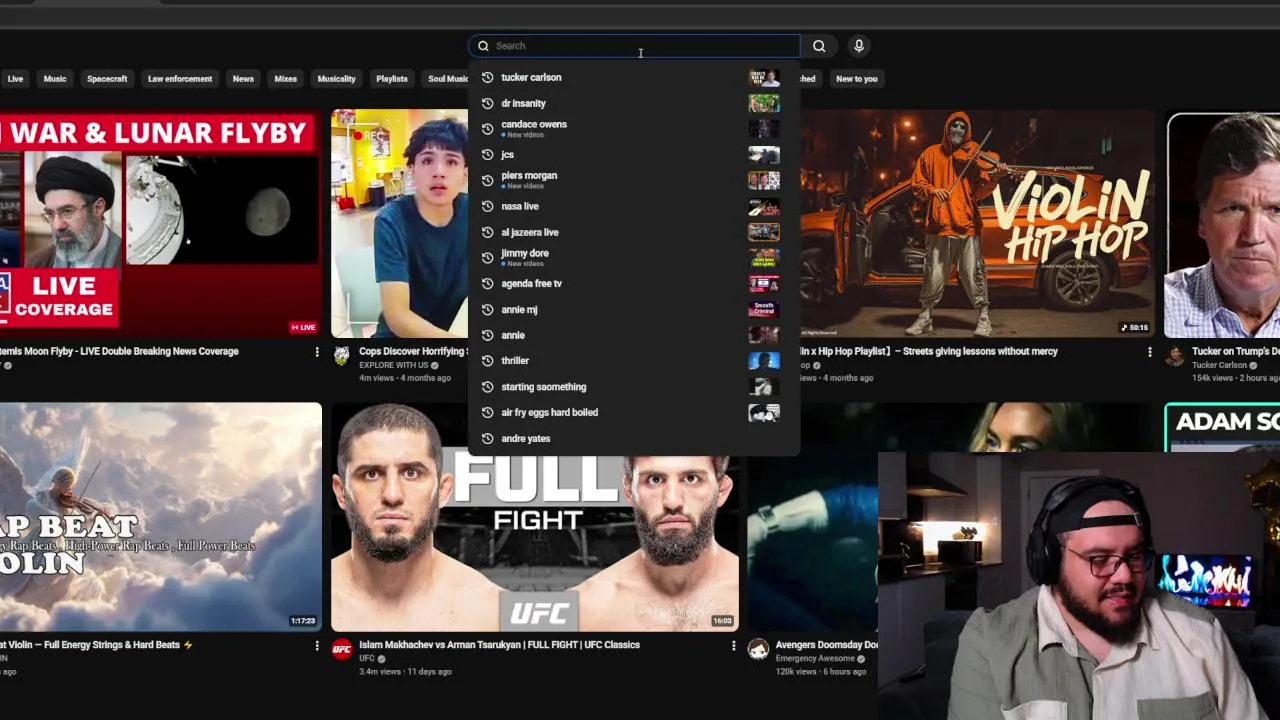Open the UFC channel name link
Viewport: 1280px width, 720px height.
pyautogui.click(x=366, y=659)
